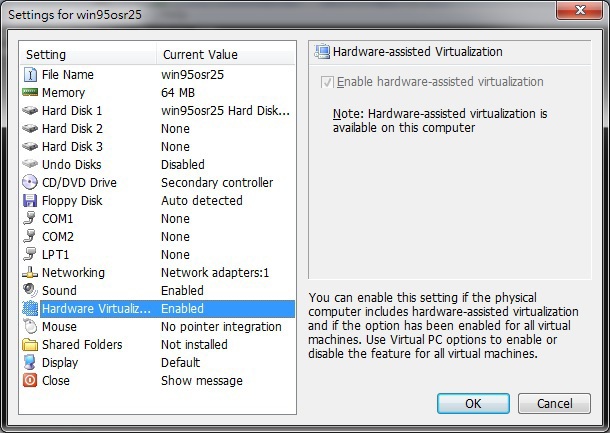Click the Shared Folders folder icon
This screenshot has height=433, width=610.
[x=30, y=344]
